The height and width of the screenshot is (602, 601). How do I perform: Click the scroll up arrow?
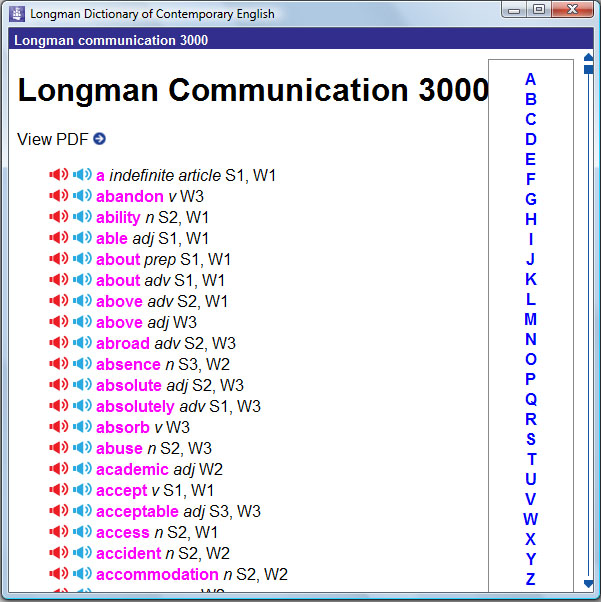[x=588, y=58]
